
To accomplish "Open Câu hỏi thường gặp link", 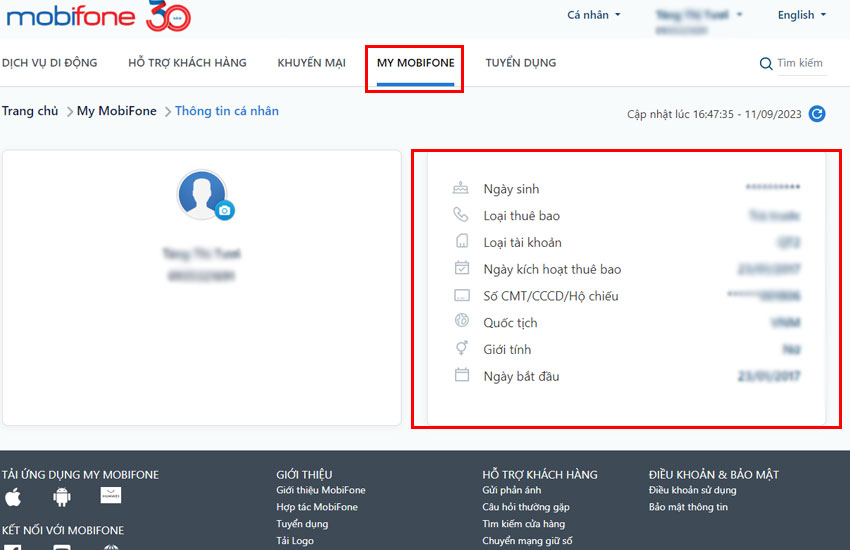I will pyautogui.click(x=525, y=507).
